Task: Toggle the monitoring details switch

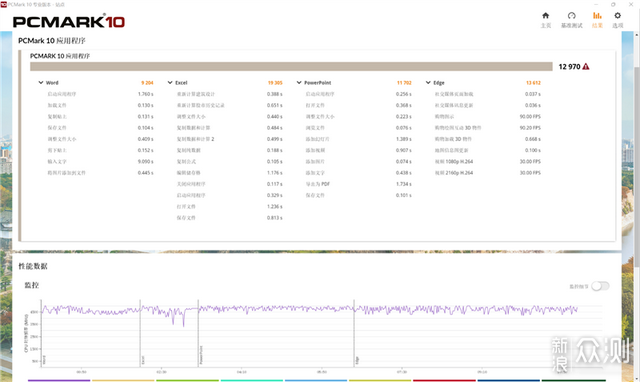Action: 600,286
